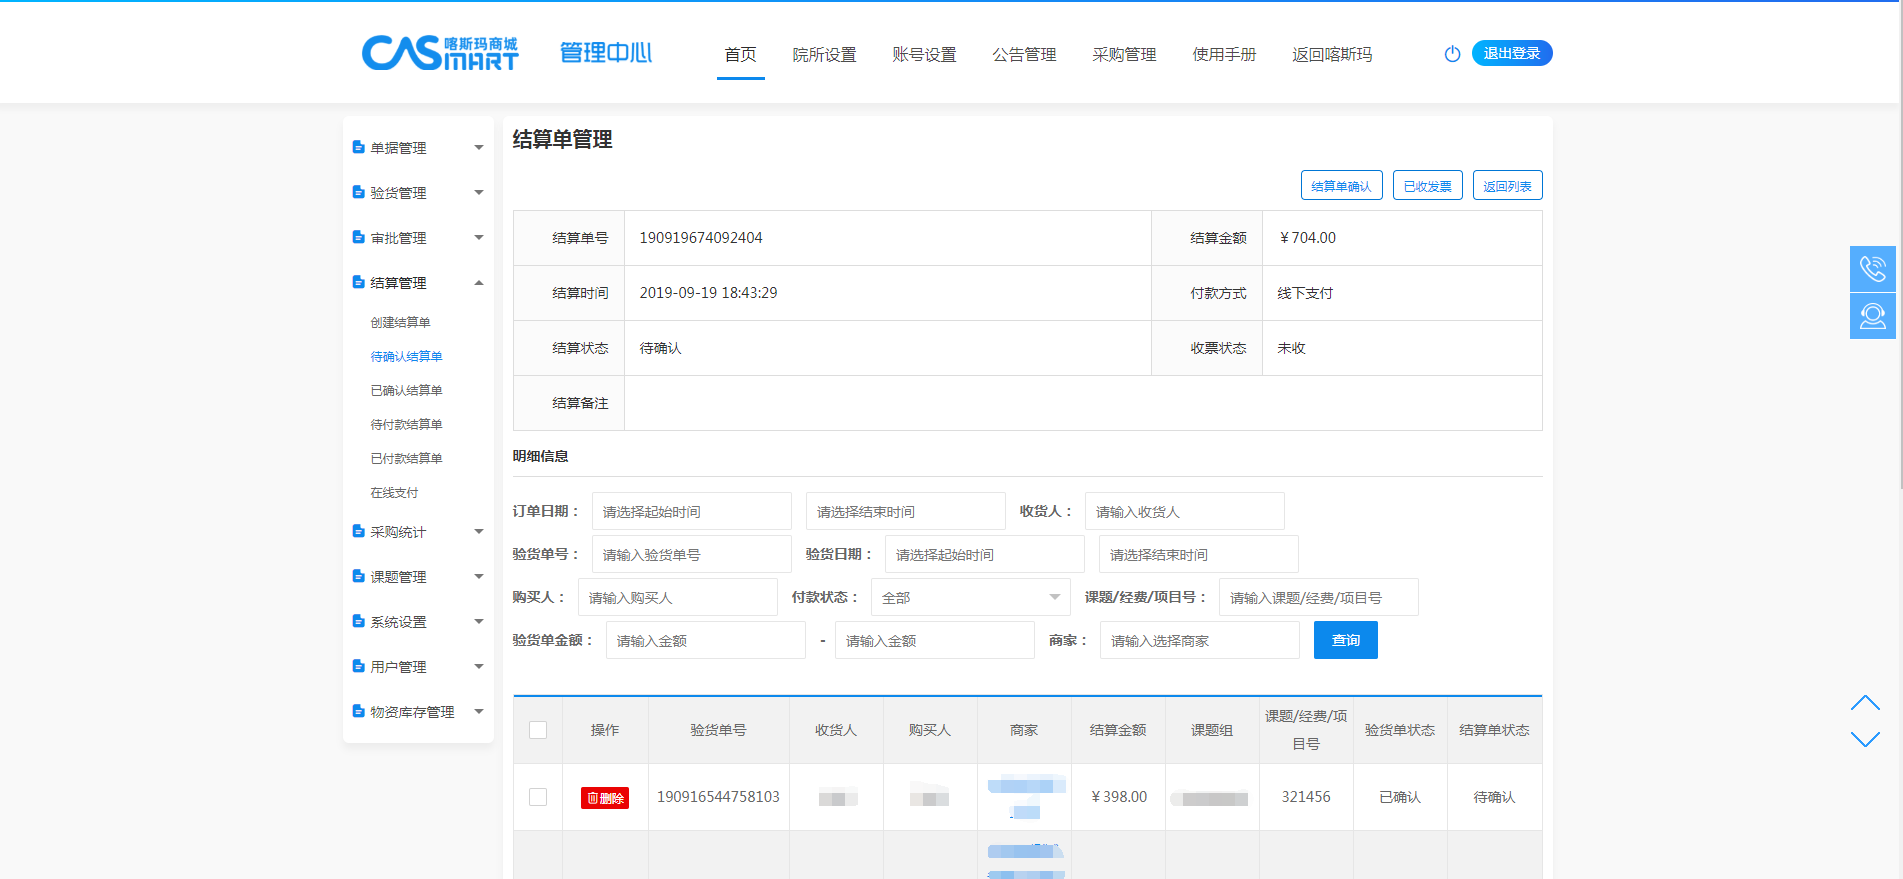Click the document icon beside 采购统计
The width and height of the screenshot is (1903, 879).
[358, 531]
